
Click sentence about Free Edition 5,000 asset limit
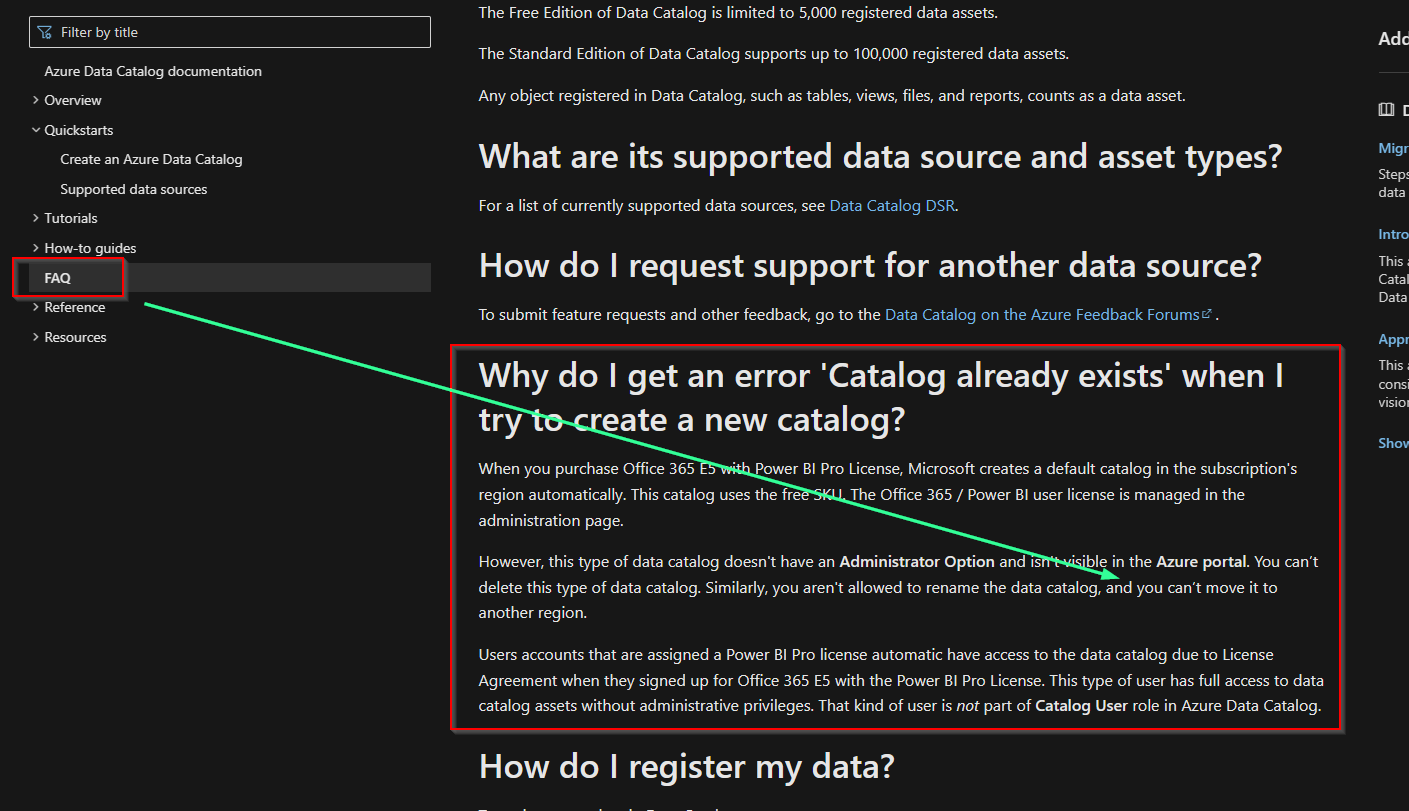[738, 13]
